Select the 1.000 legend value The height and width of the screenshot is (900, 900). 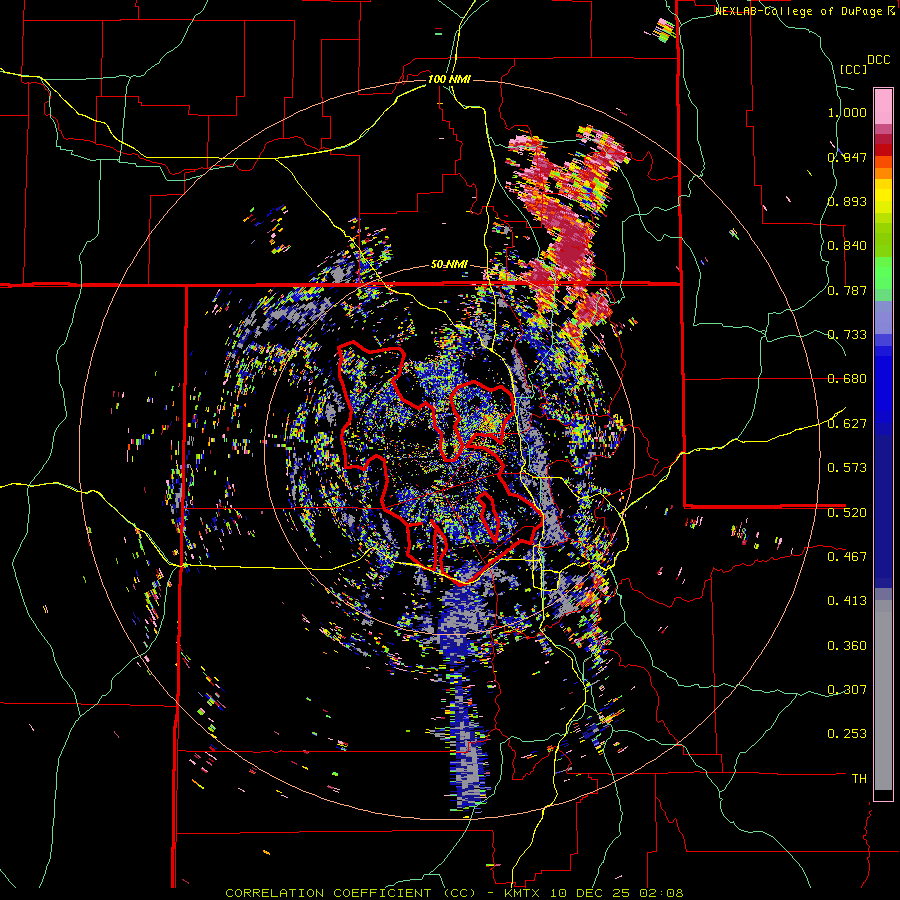847,112
